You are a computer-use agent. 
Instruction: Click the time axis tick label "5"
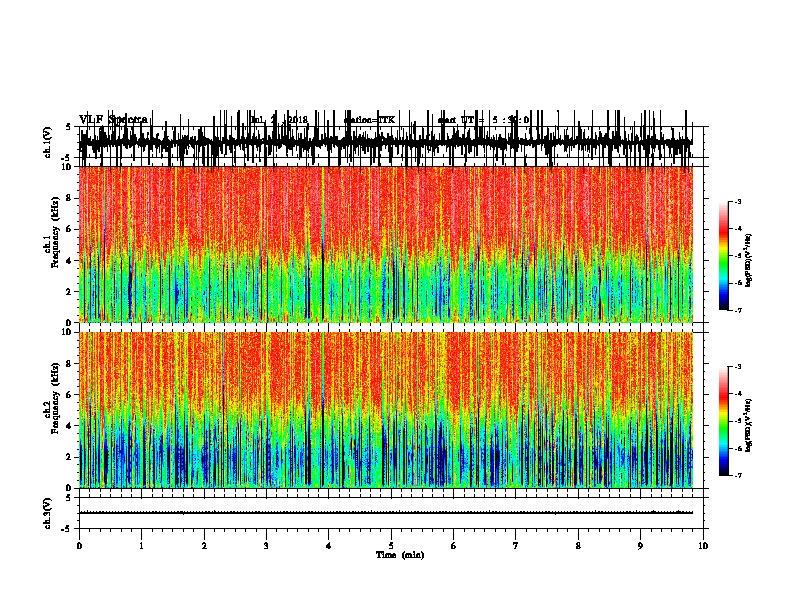(391, 546)
